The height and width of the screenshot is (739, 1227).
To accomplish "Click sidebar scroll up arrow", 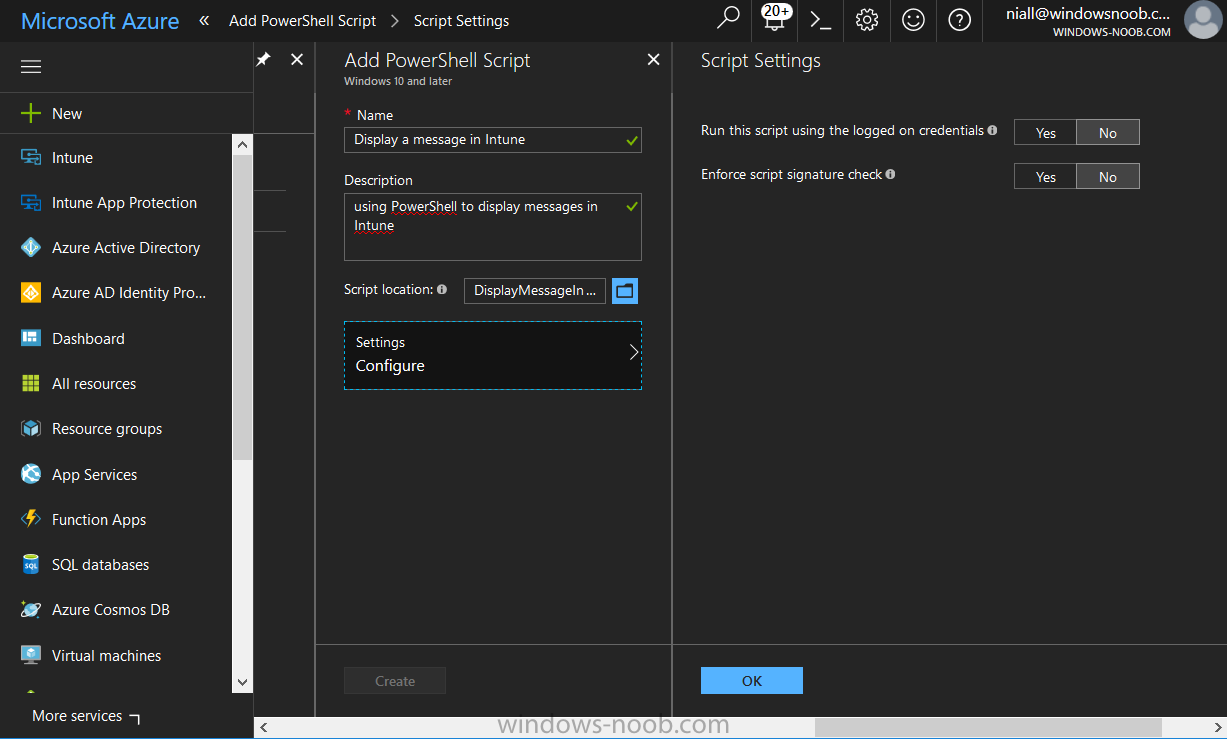I will (x=243, y=145).
